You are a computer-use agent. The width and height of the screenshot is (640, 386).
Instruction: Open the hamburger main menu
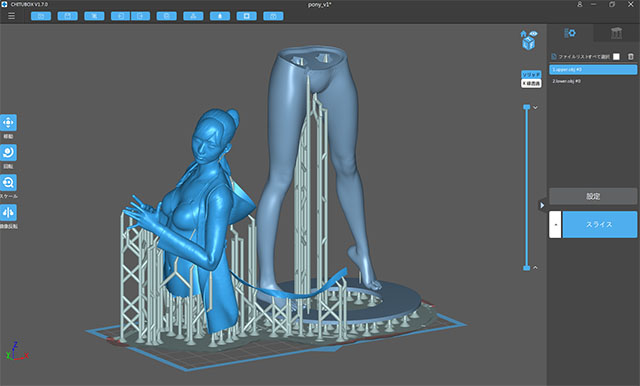coord(11,16)
